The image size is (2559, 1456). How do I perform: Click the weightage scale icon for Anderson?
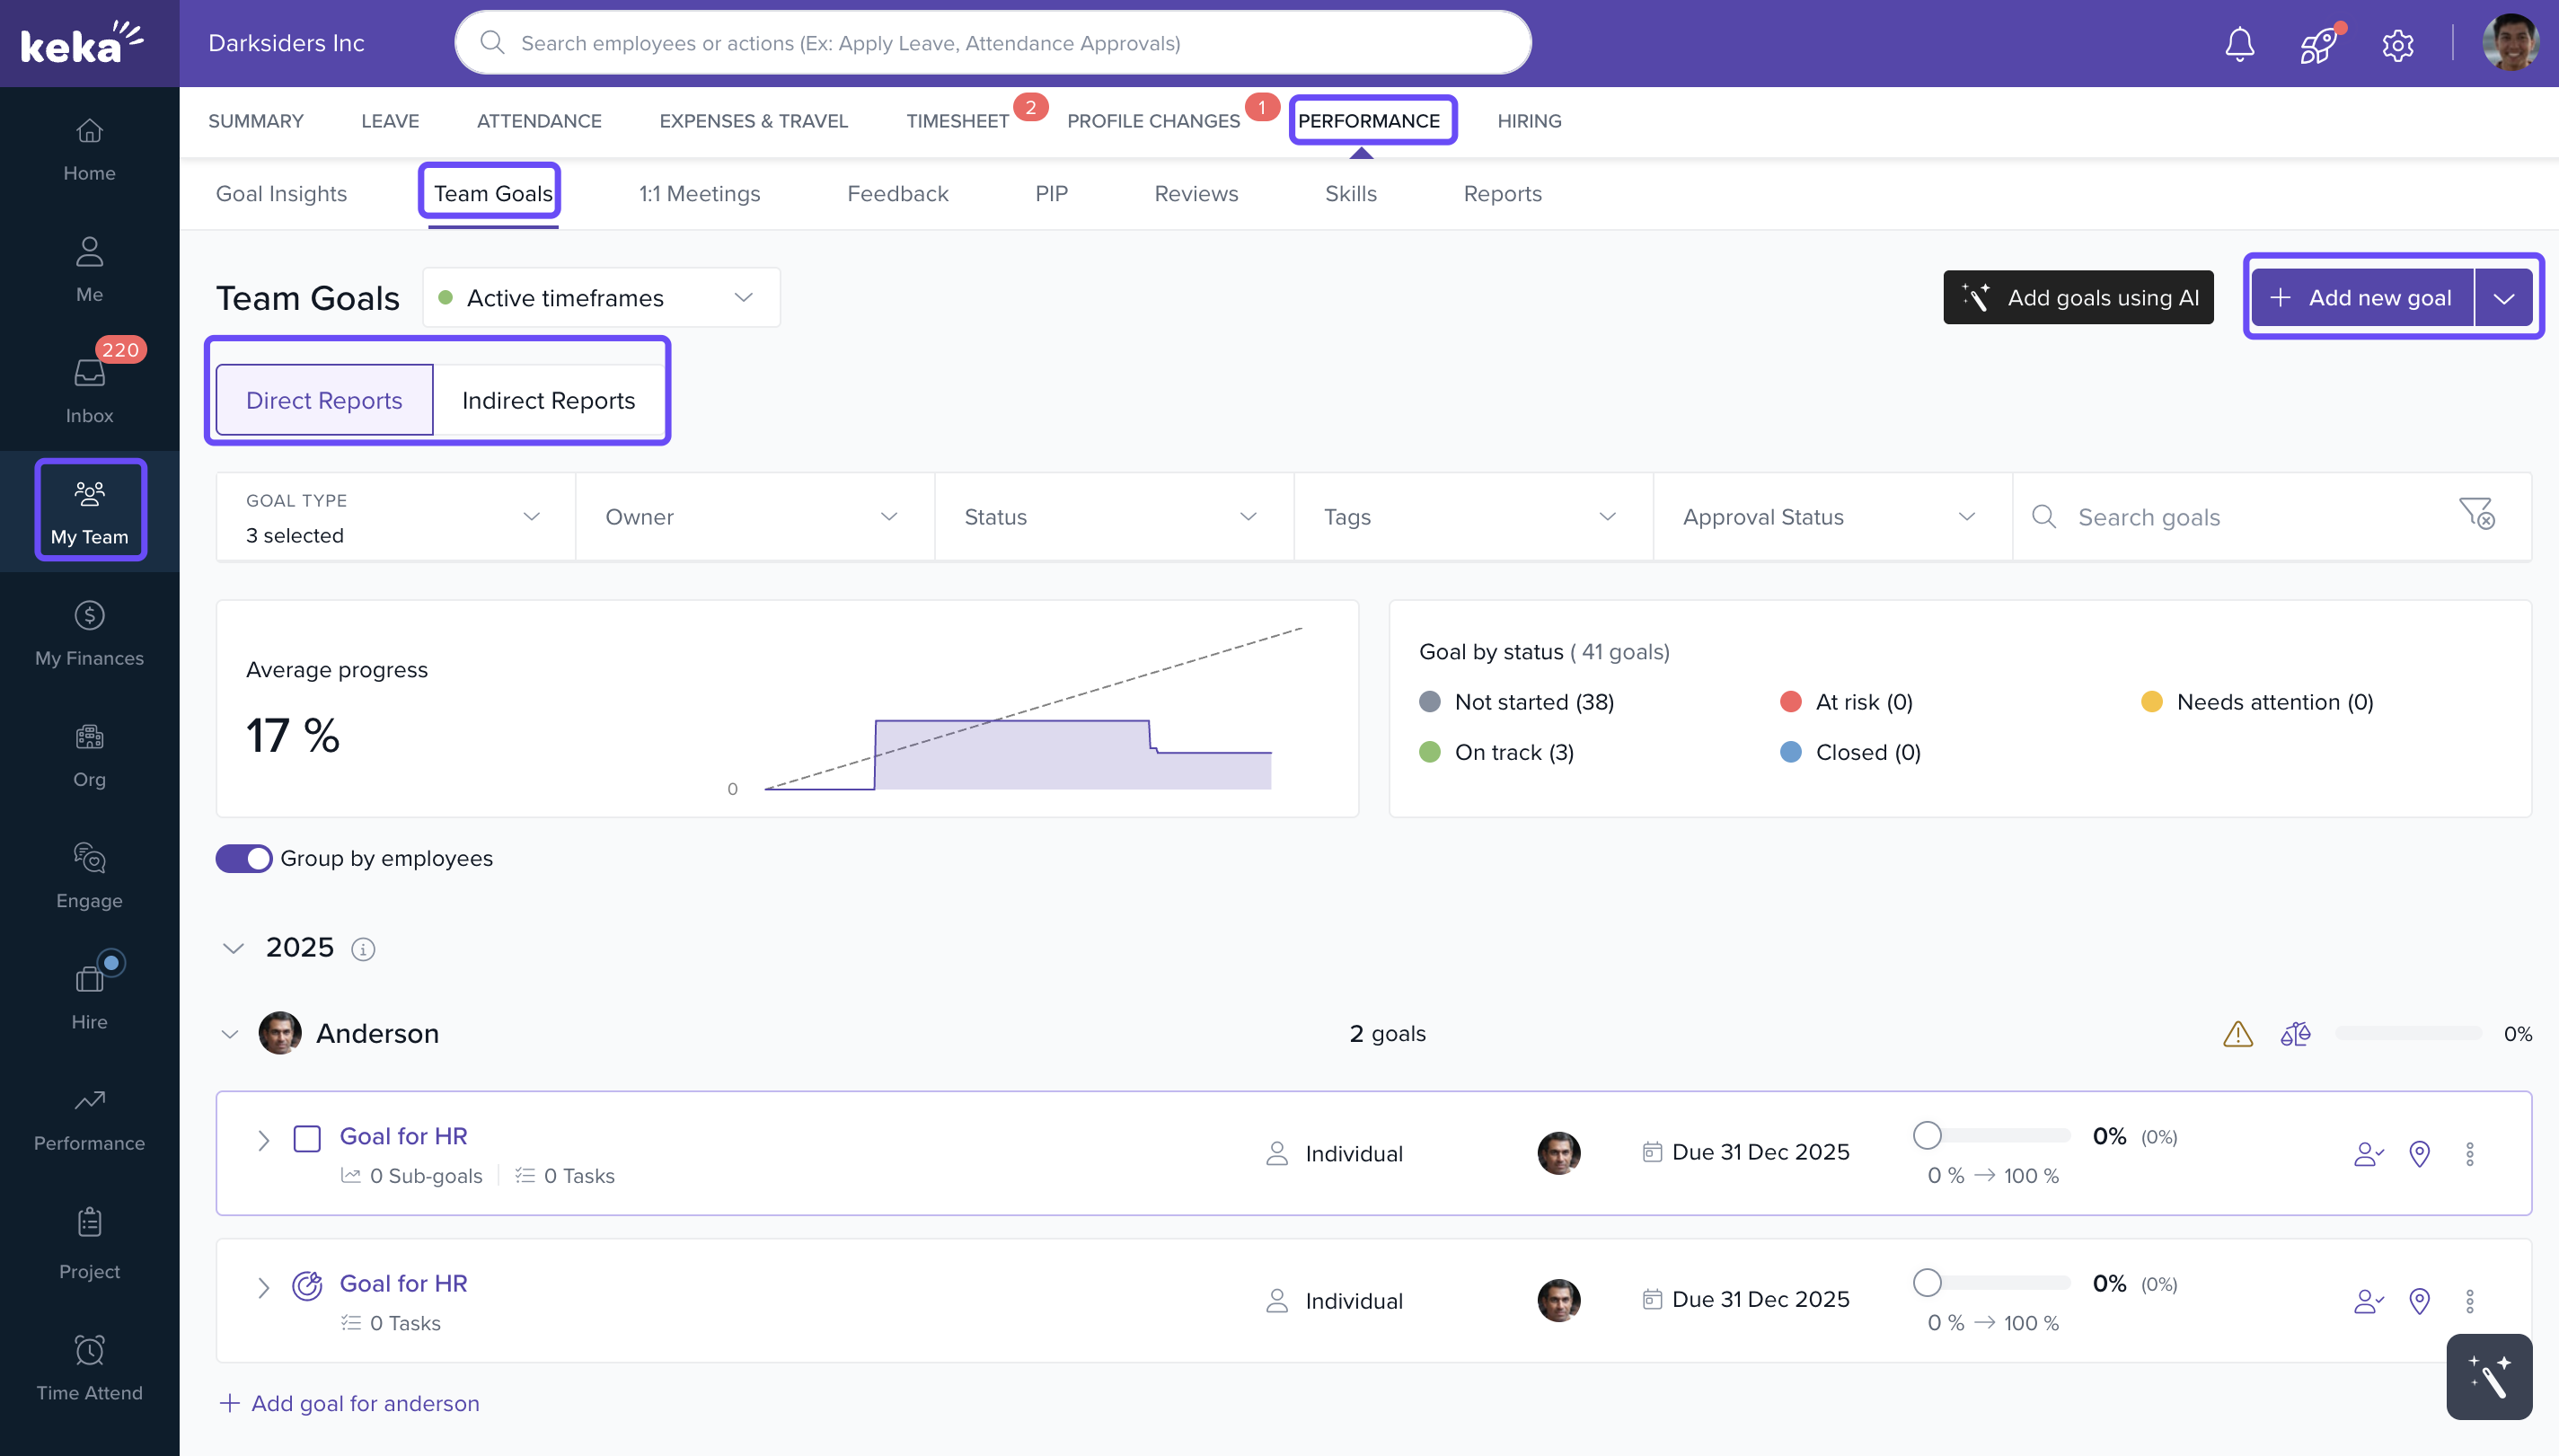(2295, 1033)
